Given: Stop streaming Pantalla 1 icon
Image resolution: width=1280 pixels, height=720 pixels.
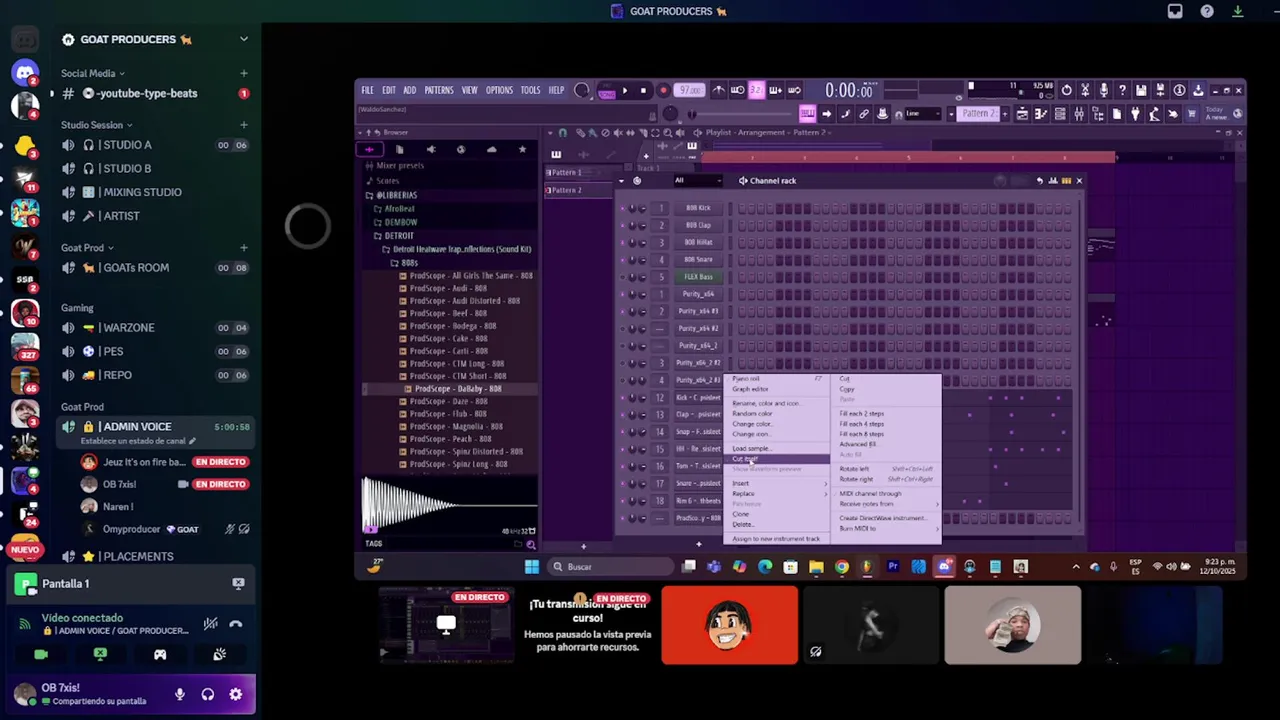Looking at the screenshot, I should 238,583.
